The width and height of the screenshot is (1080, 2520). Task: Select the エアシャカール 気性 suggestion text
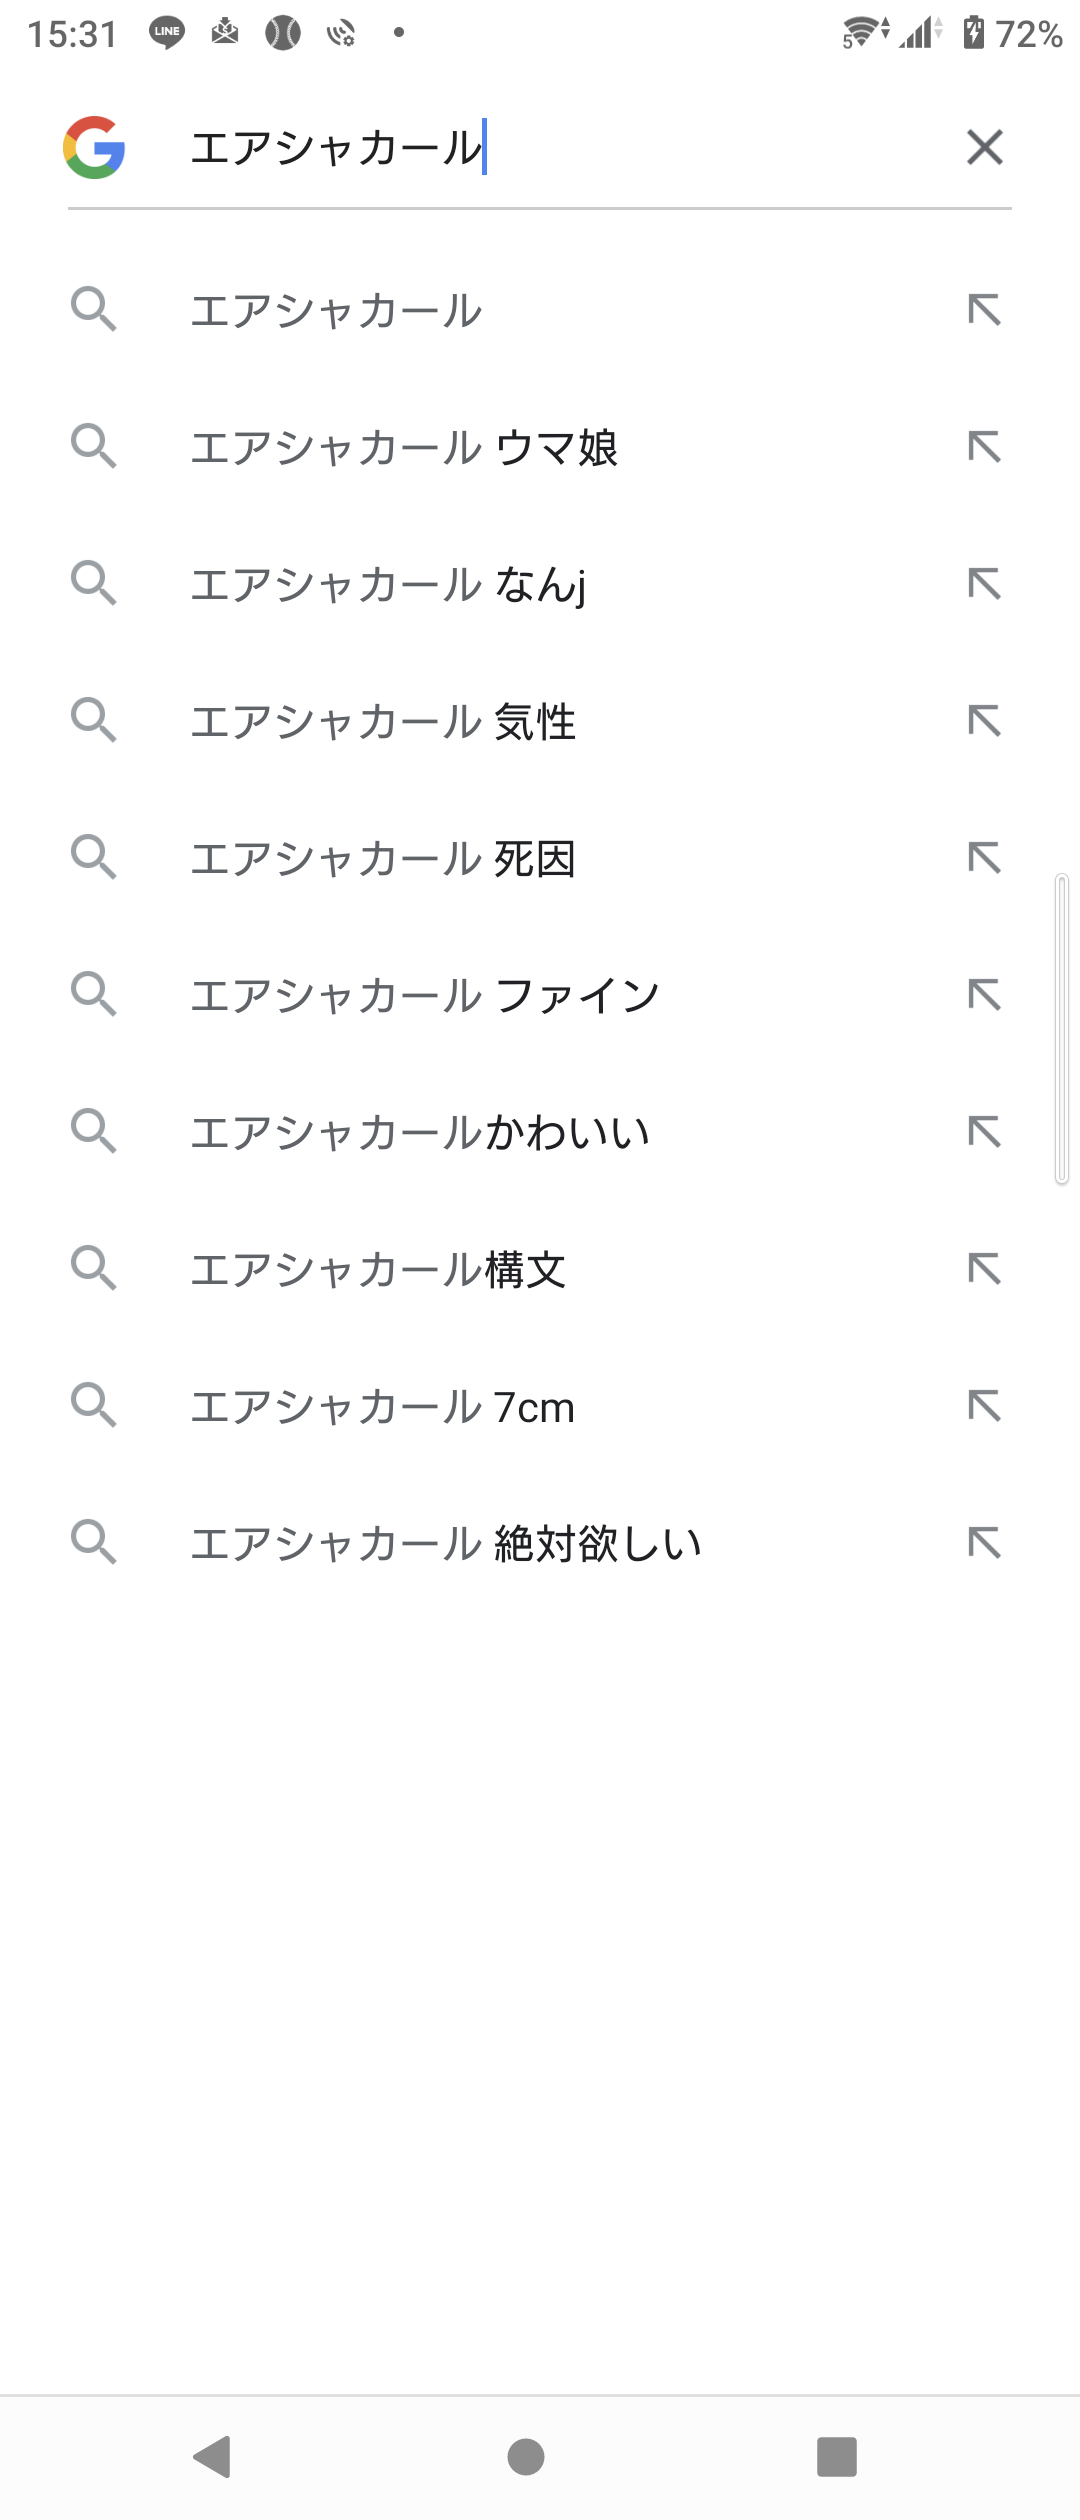coord(384,722)
